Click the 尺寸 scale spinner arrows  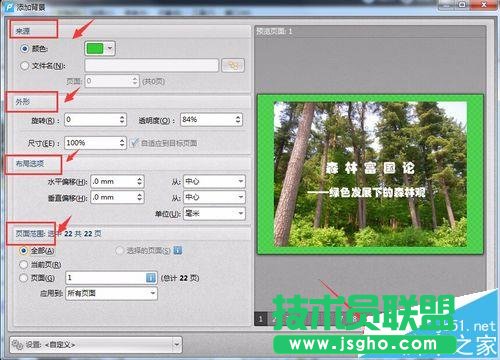pos(122,143)
